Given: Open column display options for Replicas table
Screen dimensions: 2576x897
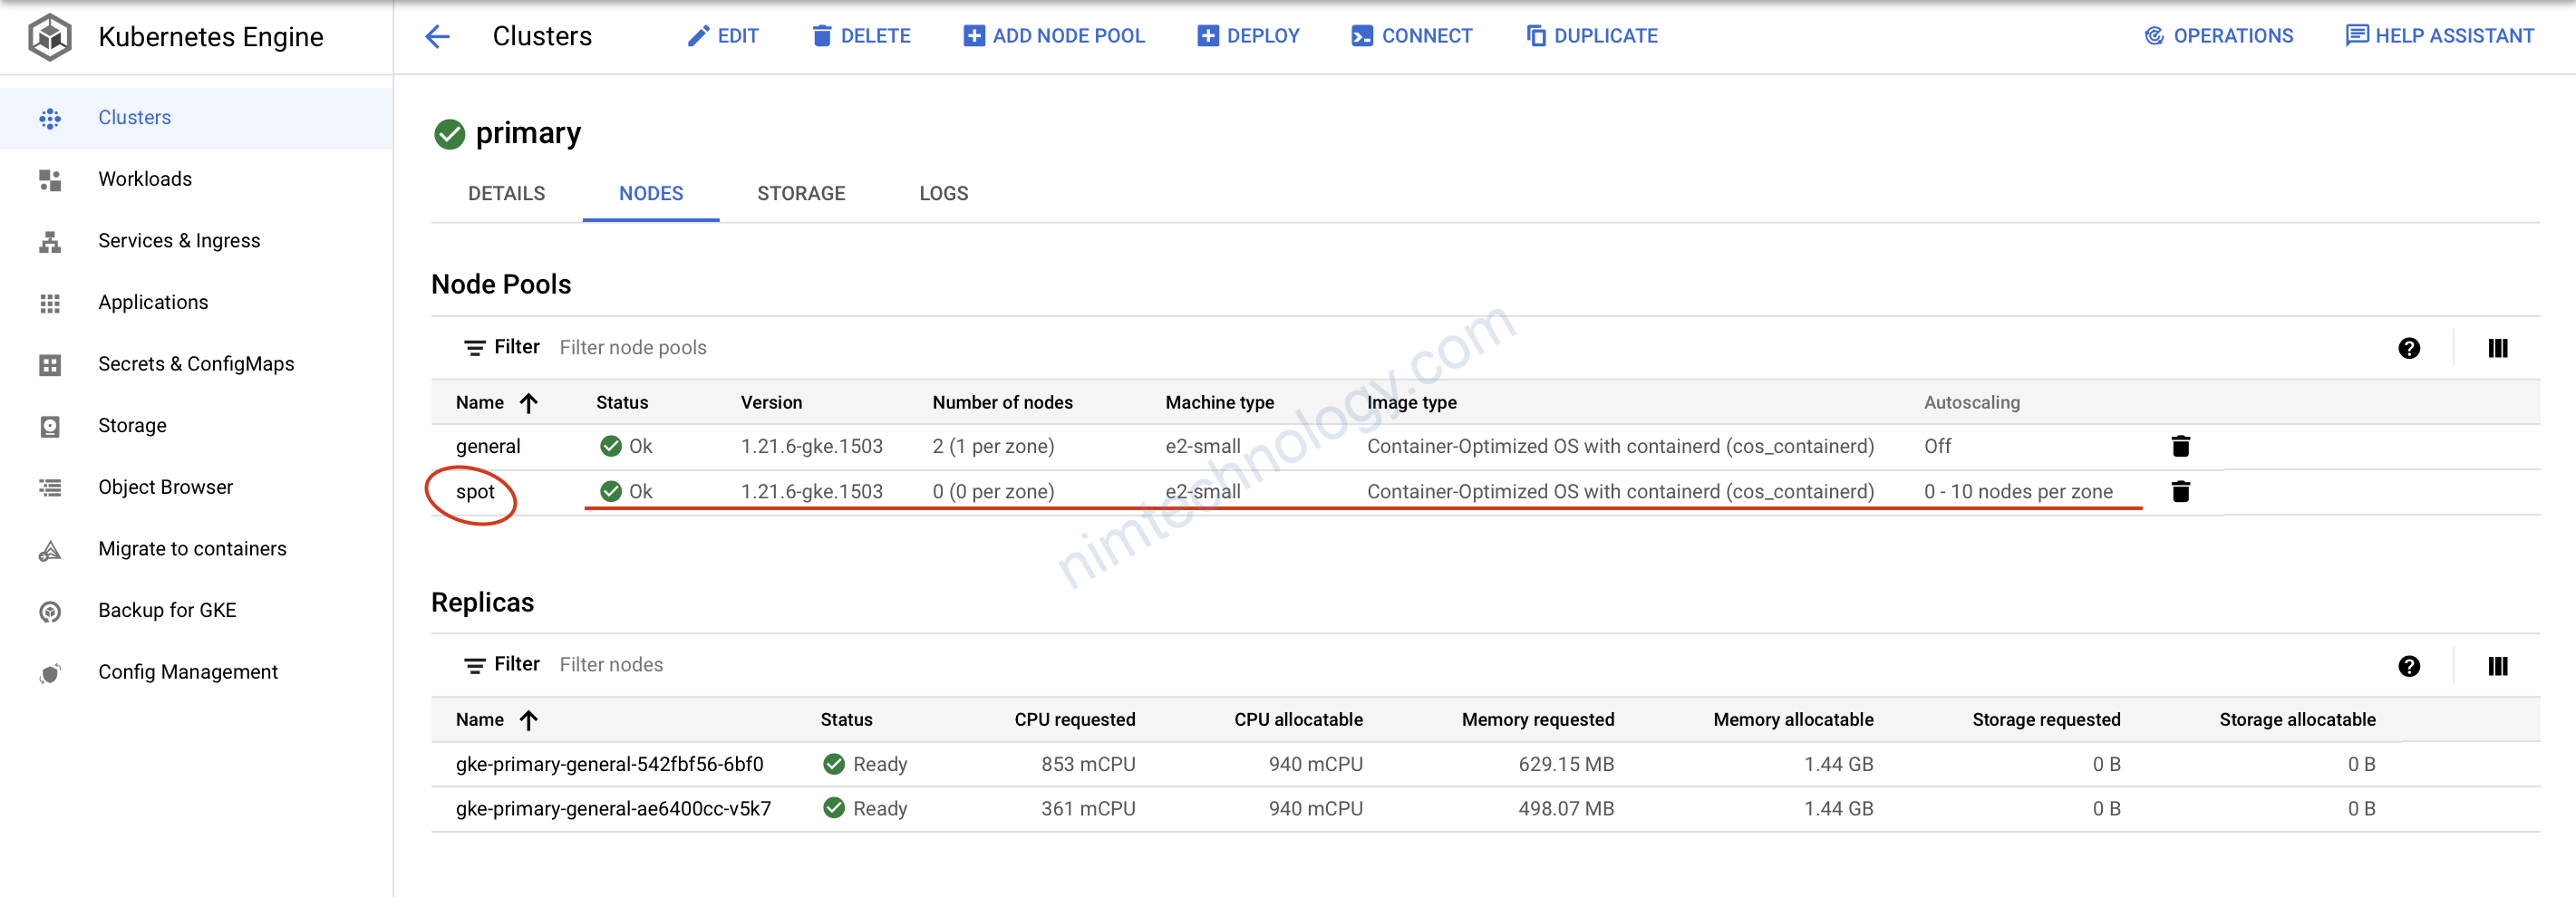Looking at the screenshot, I should [x=2497, y=666].
